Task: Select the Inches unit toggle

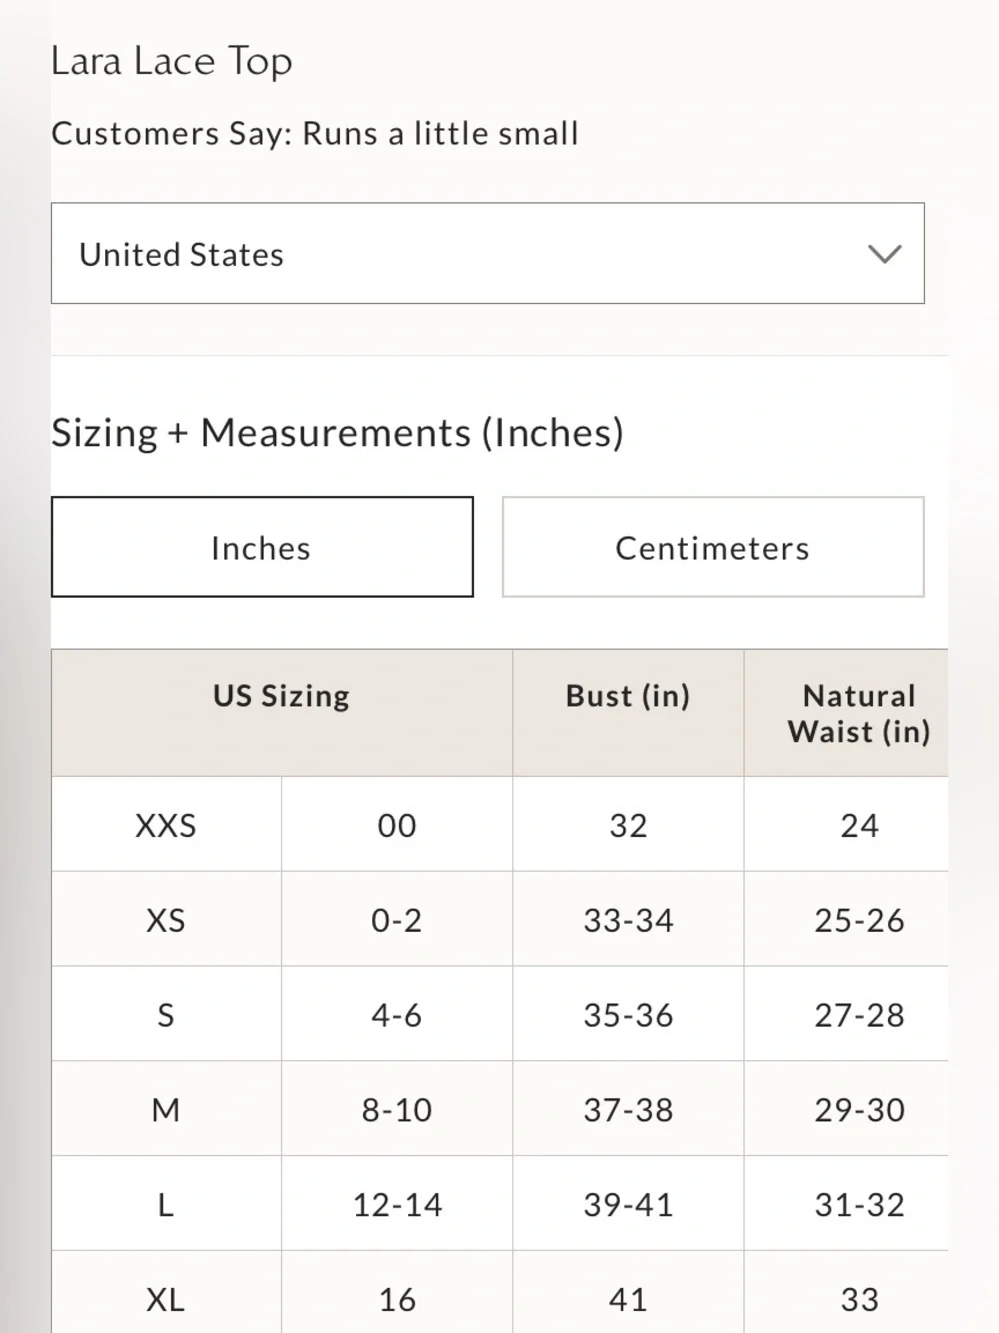Action: [262, 547]
